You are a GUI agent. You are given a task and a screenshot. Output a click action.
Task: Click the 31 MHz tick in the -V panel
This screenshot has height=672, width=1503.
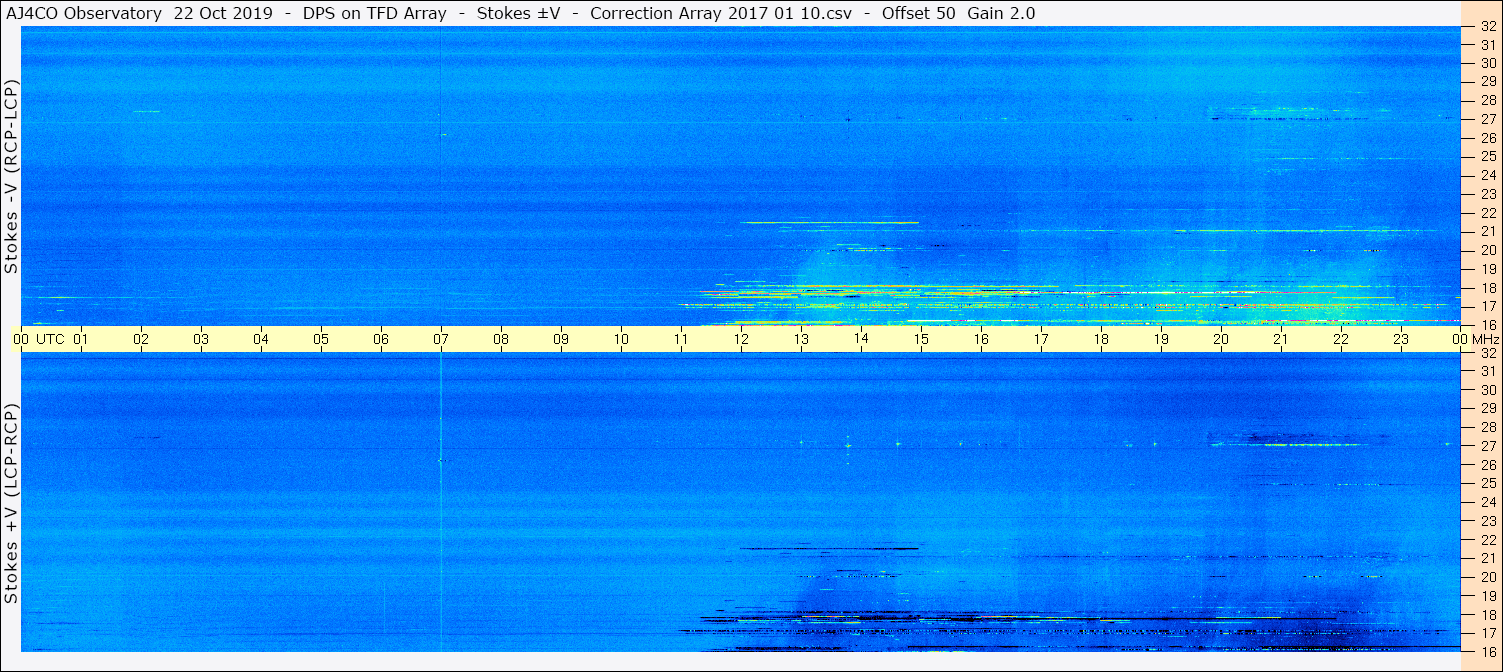(x=1488, y=45)
